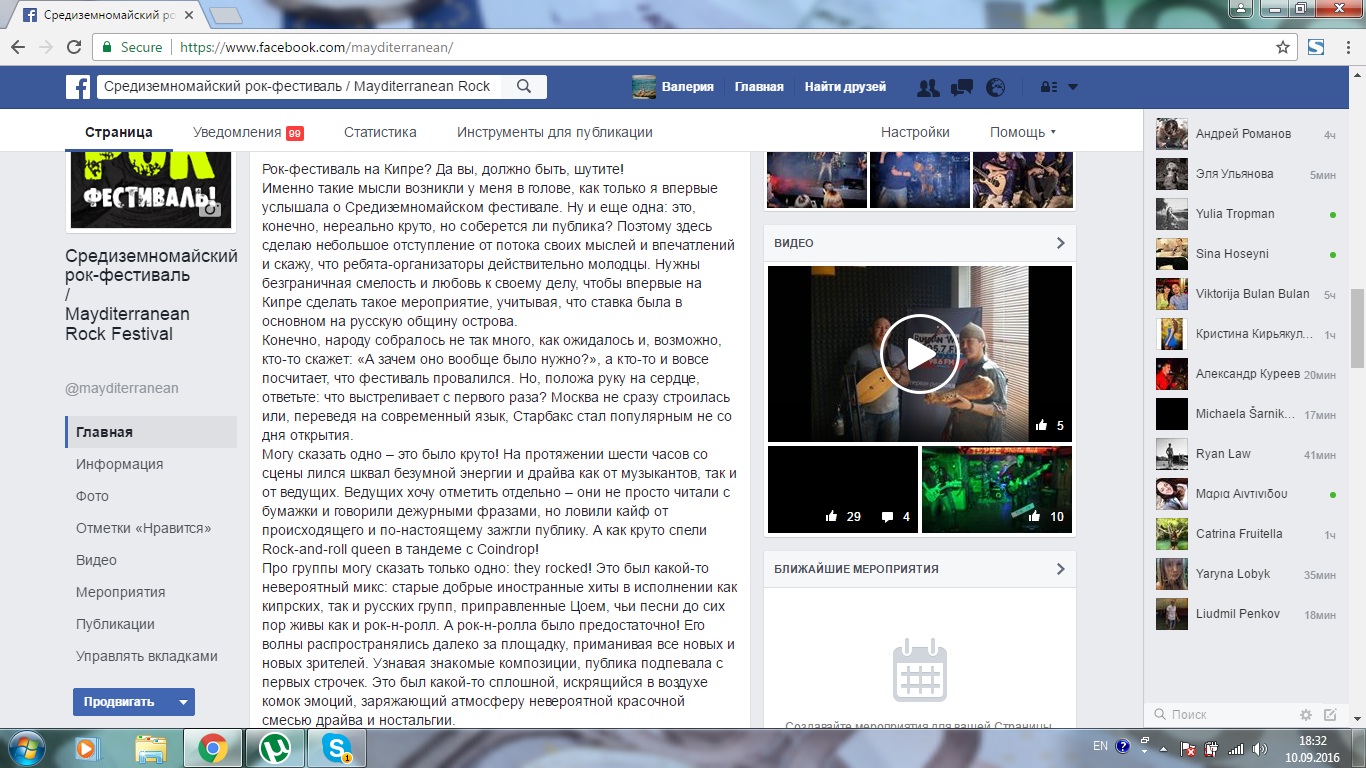Open Windows Explorer from the taskbar
1366x768 pixels.
point(150,748)
